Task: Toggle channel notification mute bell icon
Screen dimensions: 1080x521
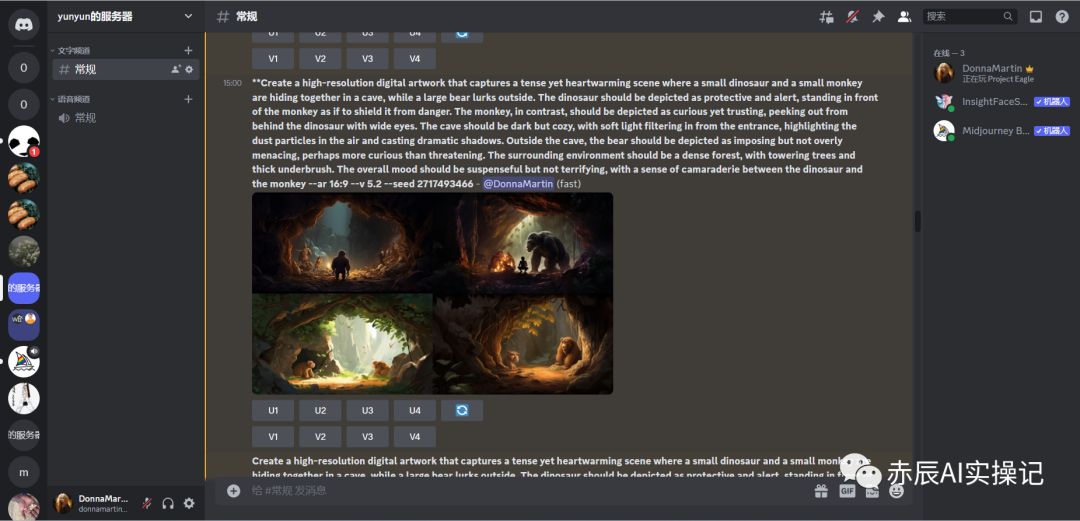Action: pos(852,17)
